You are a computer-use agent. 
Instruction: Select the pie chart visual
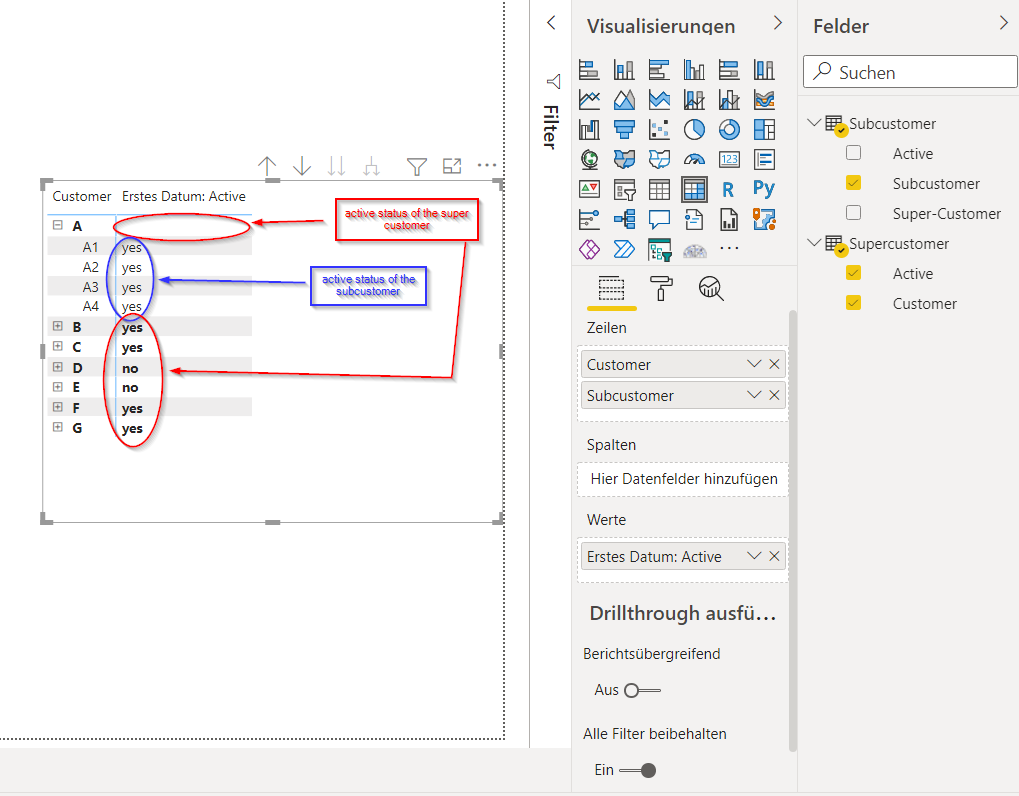[x=694, y=129]
